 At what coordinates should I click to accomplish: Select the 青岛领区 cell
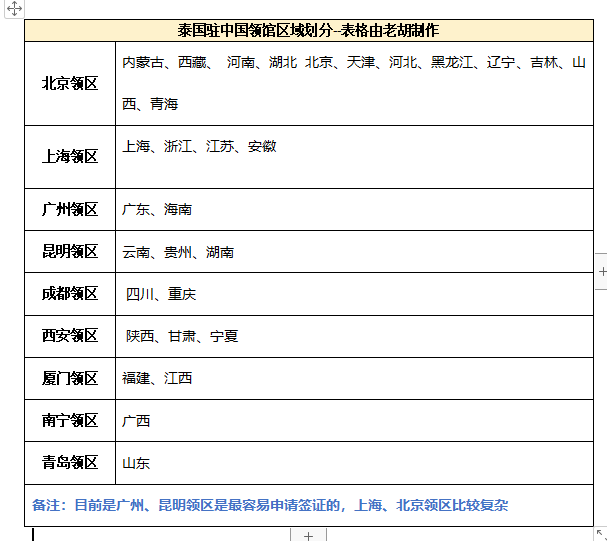point(70,463)
